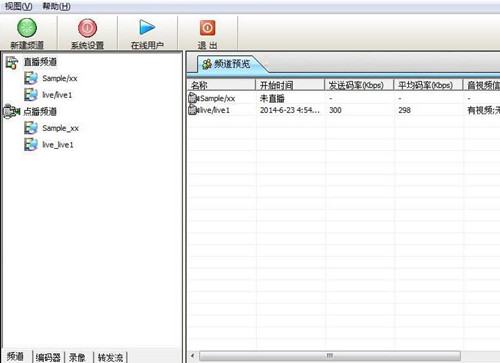This screenshot has width=500, height=363.
Task: Click live/live1 row icon in table
Action: [194, 110]
